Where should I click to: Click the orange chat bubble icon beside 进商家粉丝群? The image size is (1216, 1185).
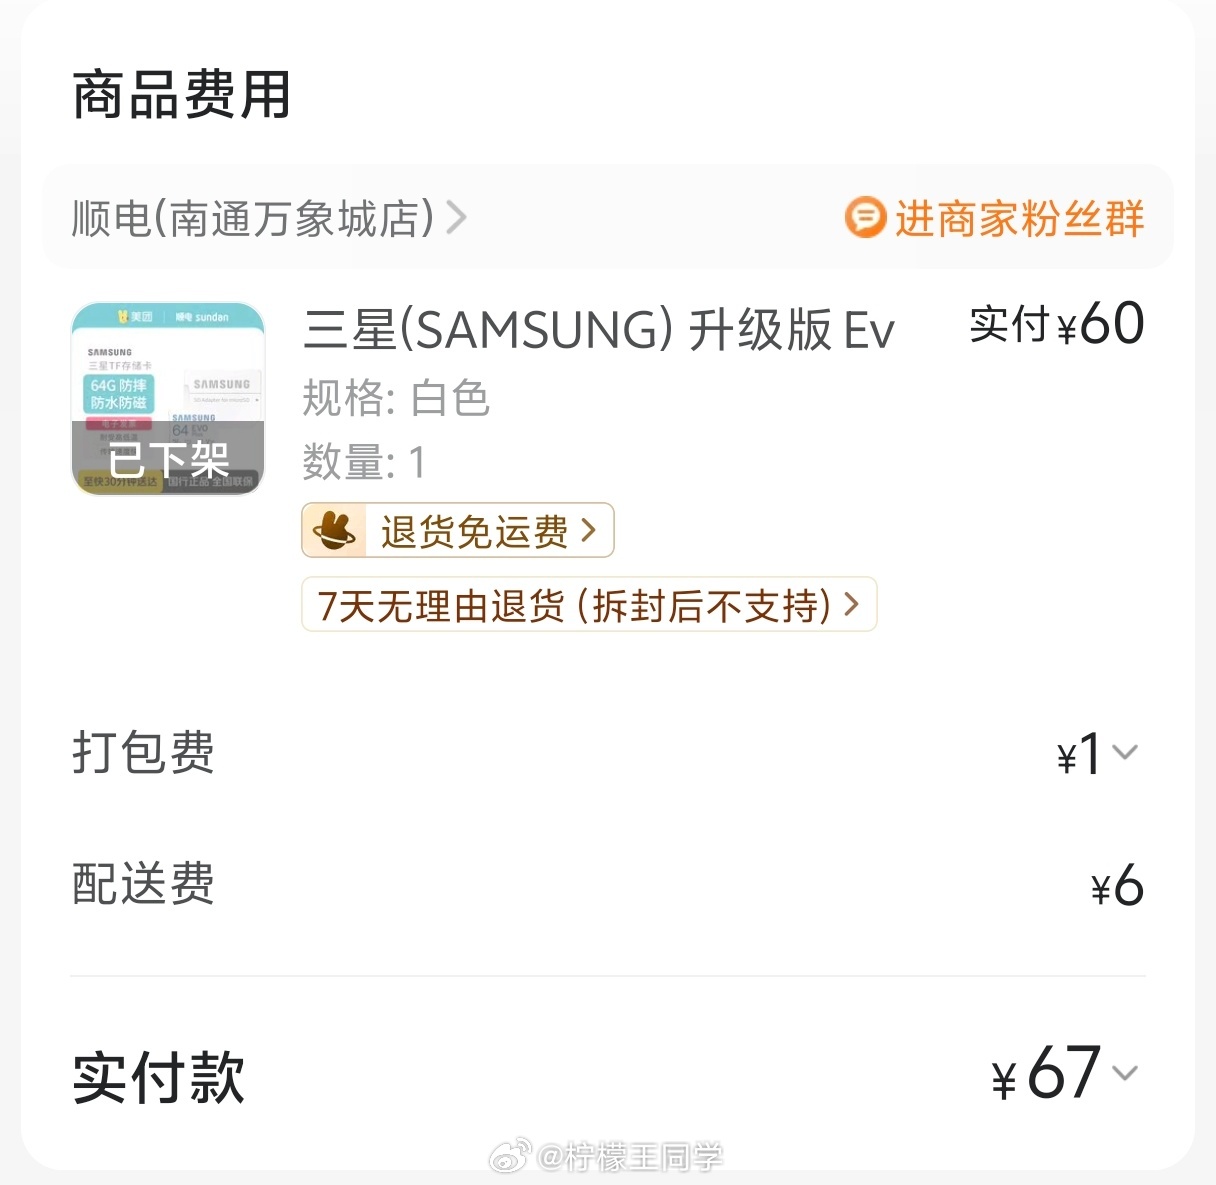point(866,218)
